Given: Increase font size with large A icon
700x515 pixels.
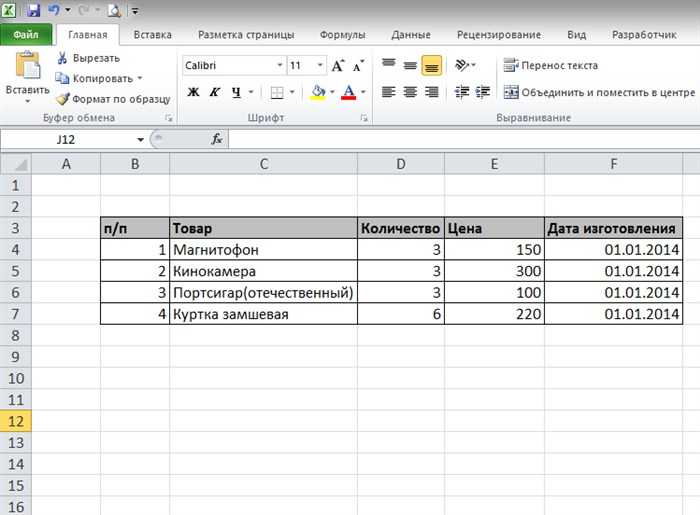Looking at the screenshot, I should [x=338, y=66].
